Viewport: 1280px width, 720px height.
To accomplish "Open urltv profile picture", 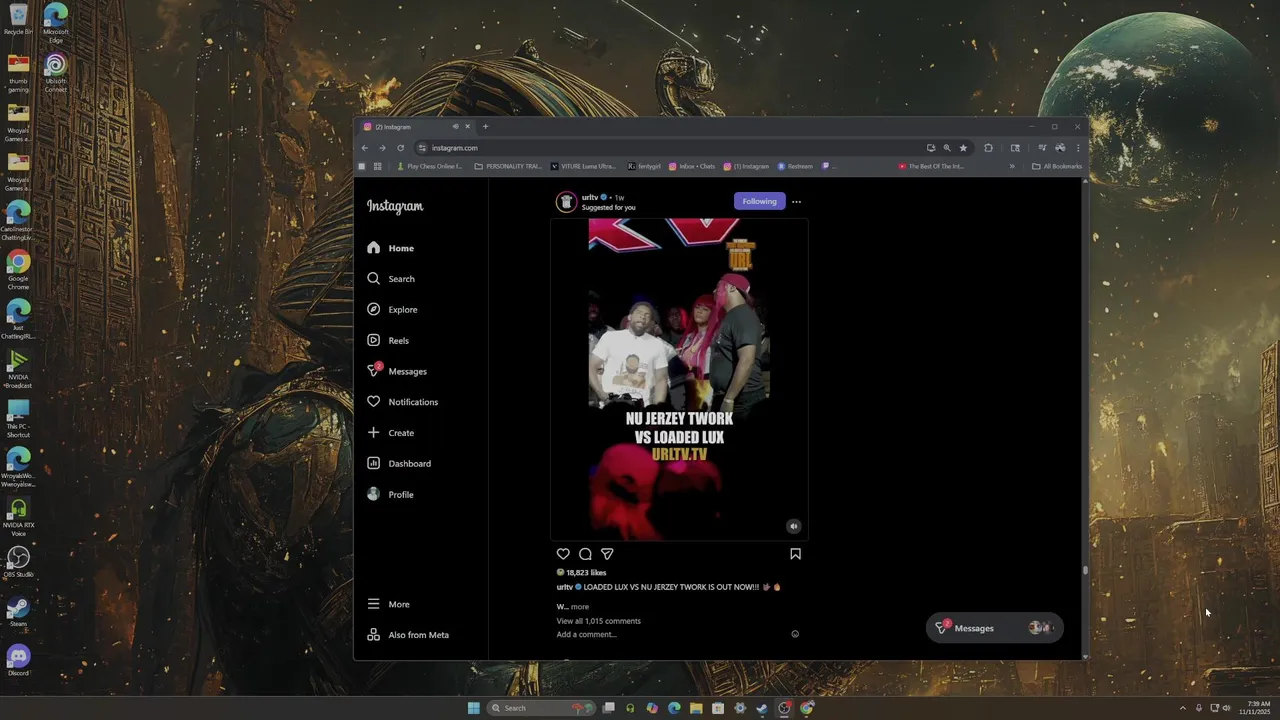I will pos(566,202).
